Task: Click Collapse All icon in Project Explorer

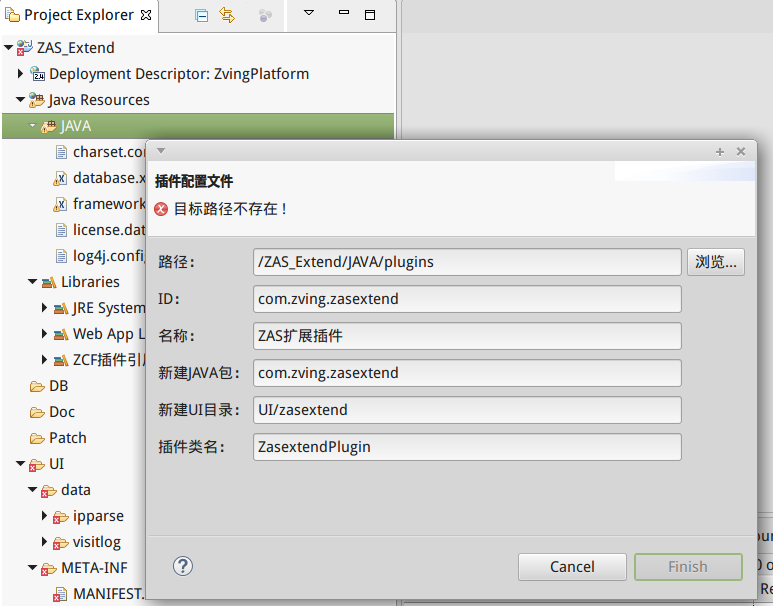Action: pos(201,15)
